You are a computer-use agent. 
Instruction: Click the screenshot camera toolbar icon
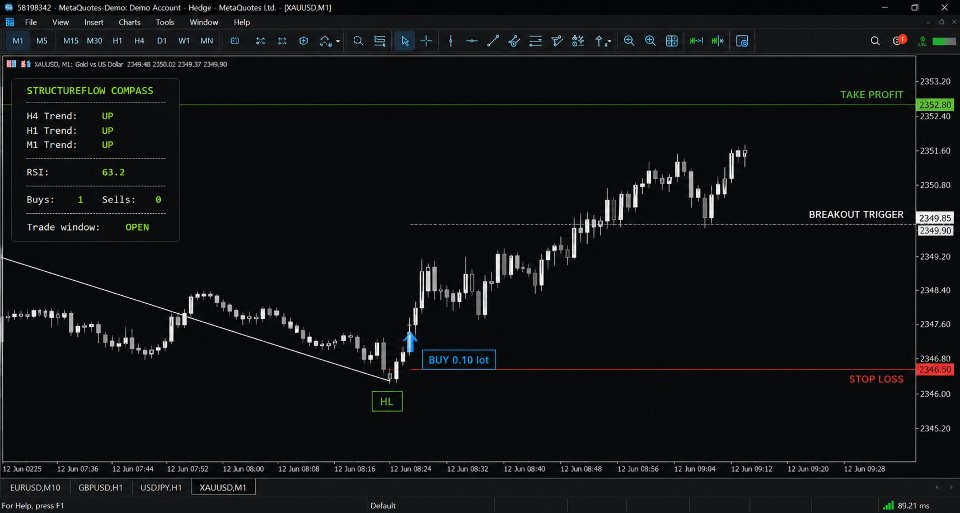point(234,41)
